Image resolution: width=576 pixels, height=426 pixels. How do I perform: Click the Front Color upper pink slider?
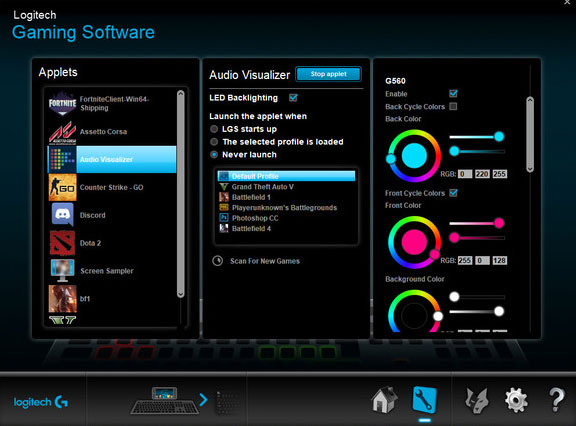pyautogui.click(x=477, y=223)
